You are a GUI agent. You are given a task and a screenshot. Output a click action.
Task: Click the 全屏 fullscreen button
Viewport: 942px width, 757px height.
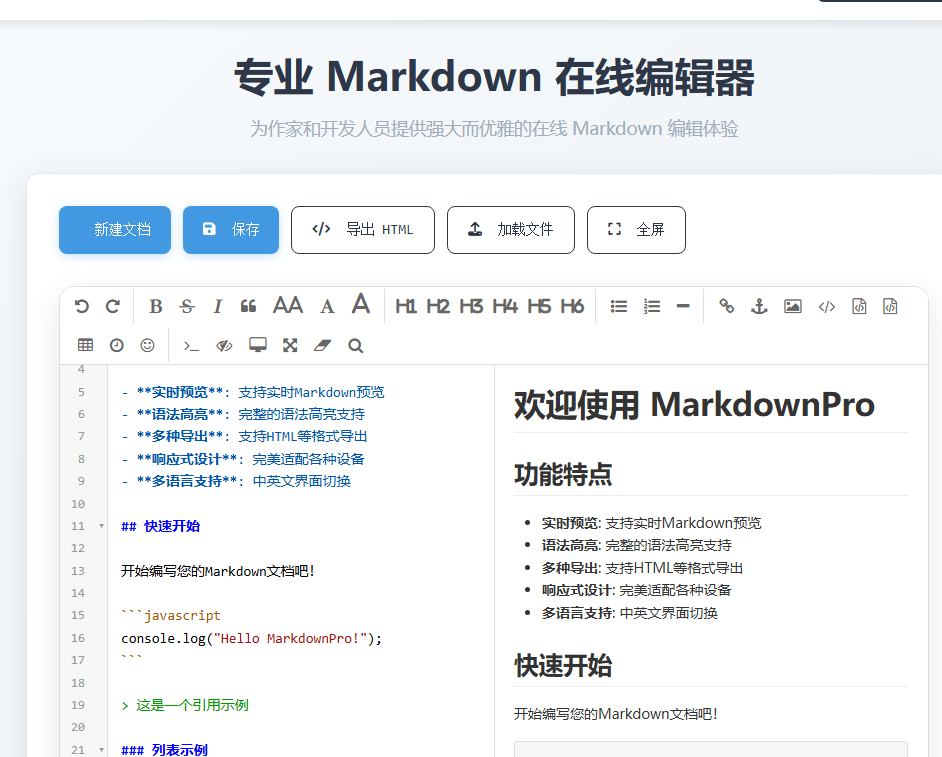[x=636, y=230]
